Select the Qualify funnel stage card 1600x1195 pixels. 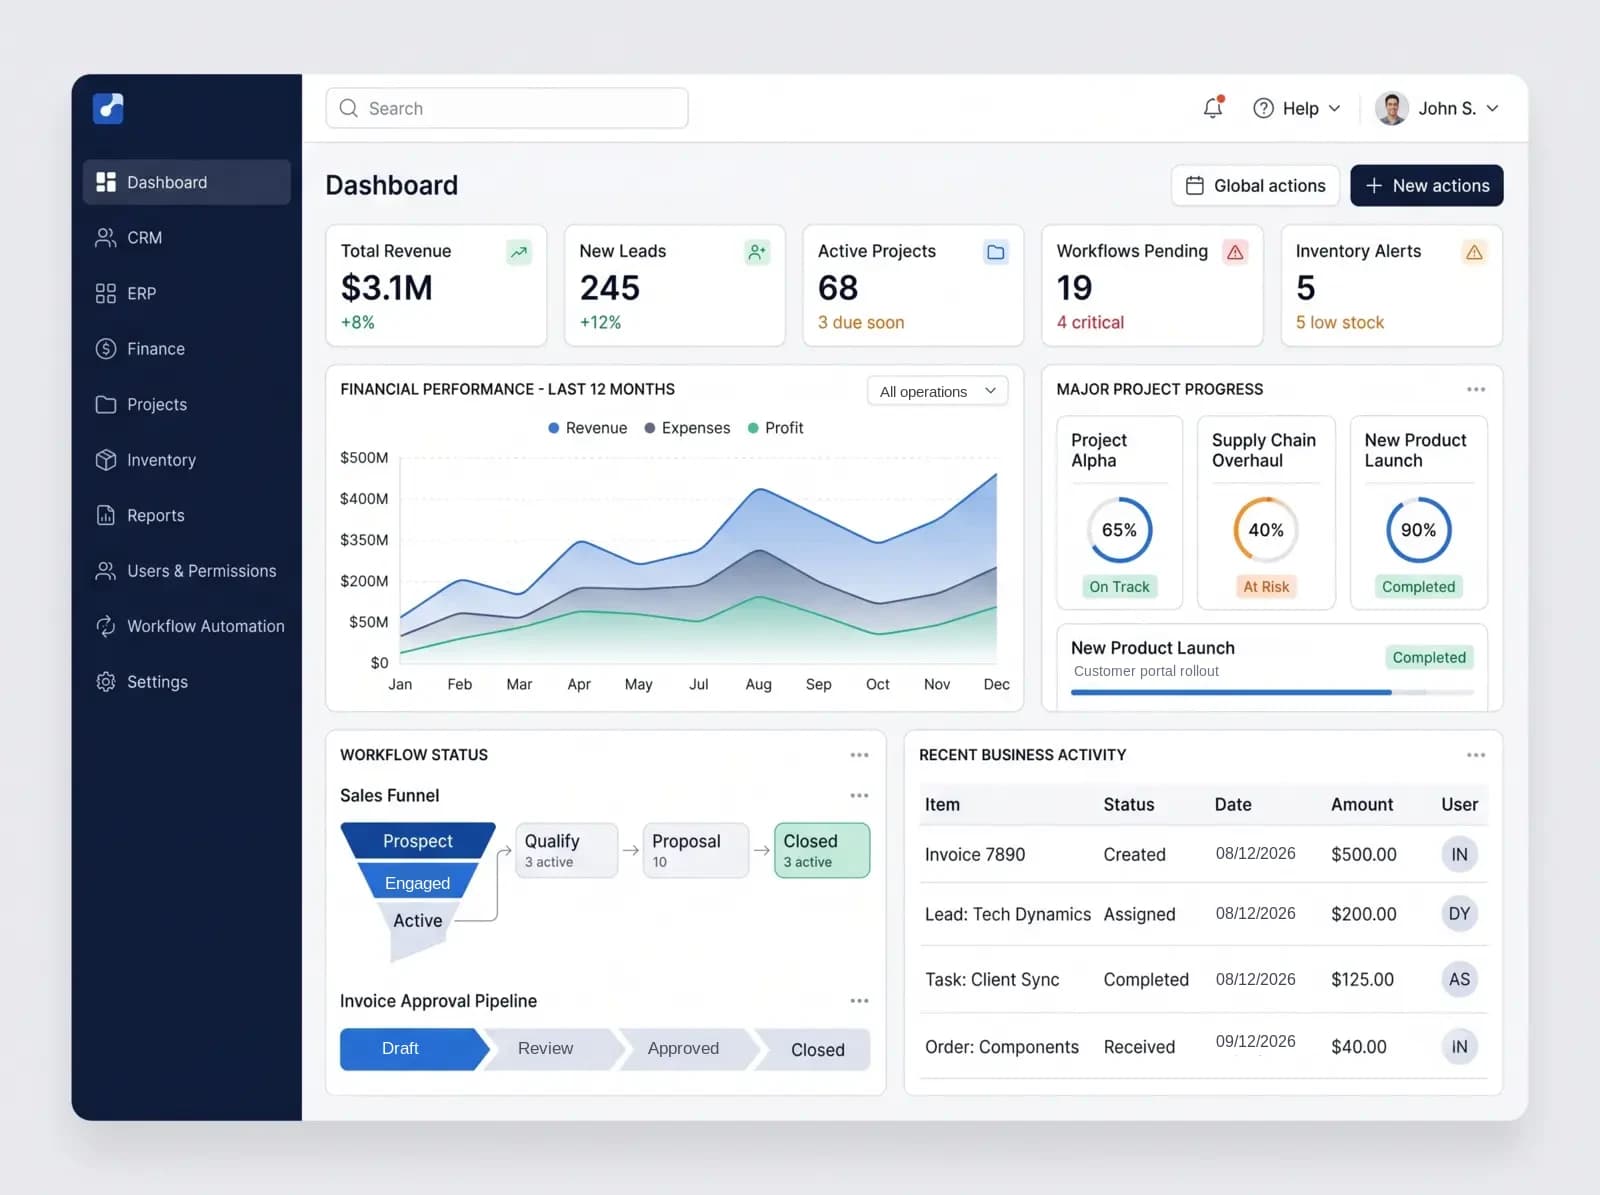(567, 850)
